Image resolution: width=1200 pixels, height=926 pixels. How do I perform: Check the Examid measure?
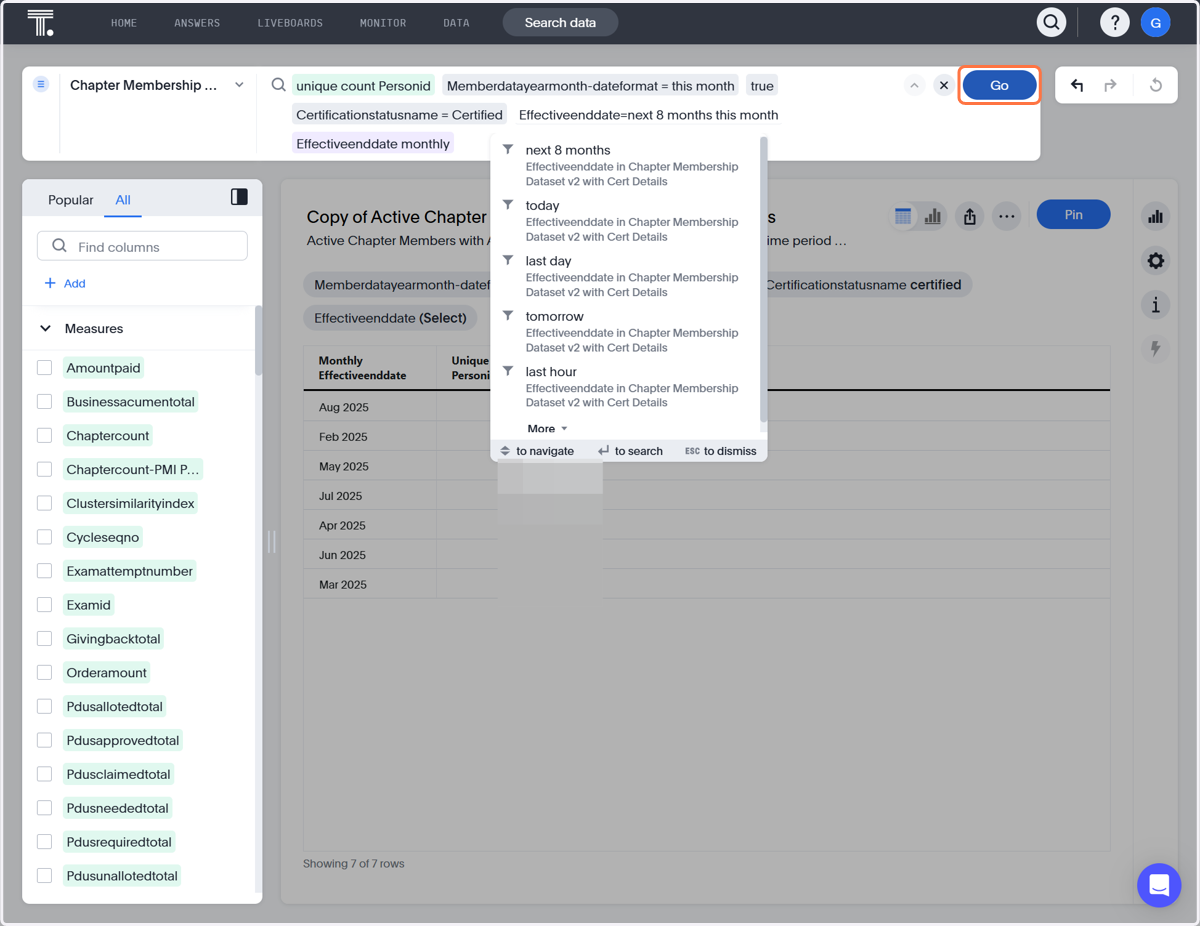pos(44,605)
